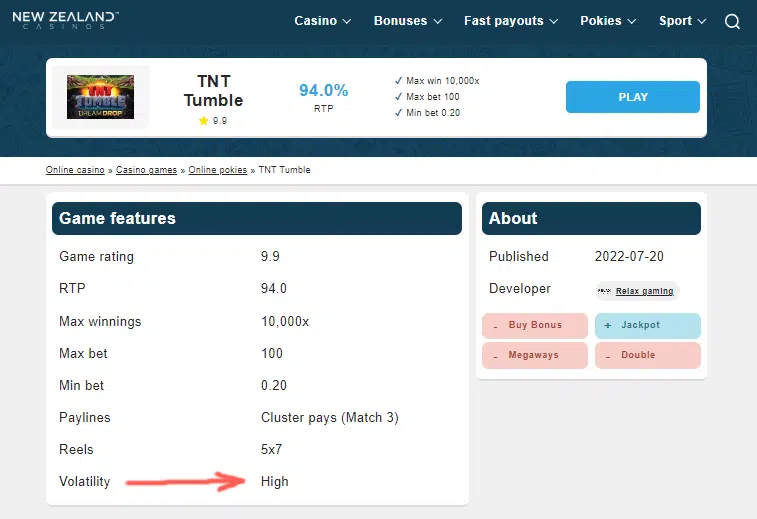
Task: Click the RTP value 94.0 in table
Action: (274, 288)
